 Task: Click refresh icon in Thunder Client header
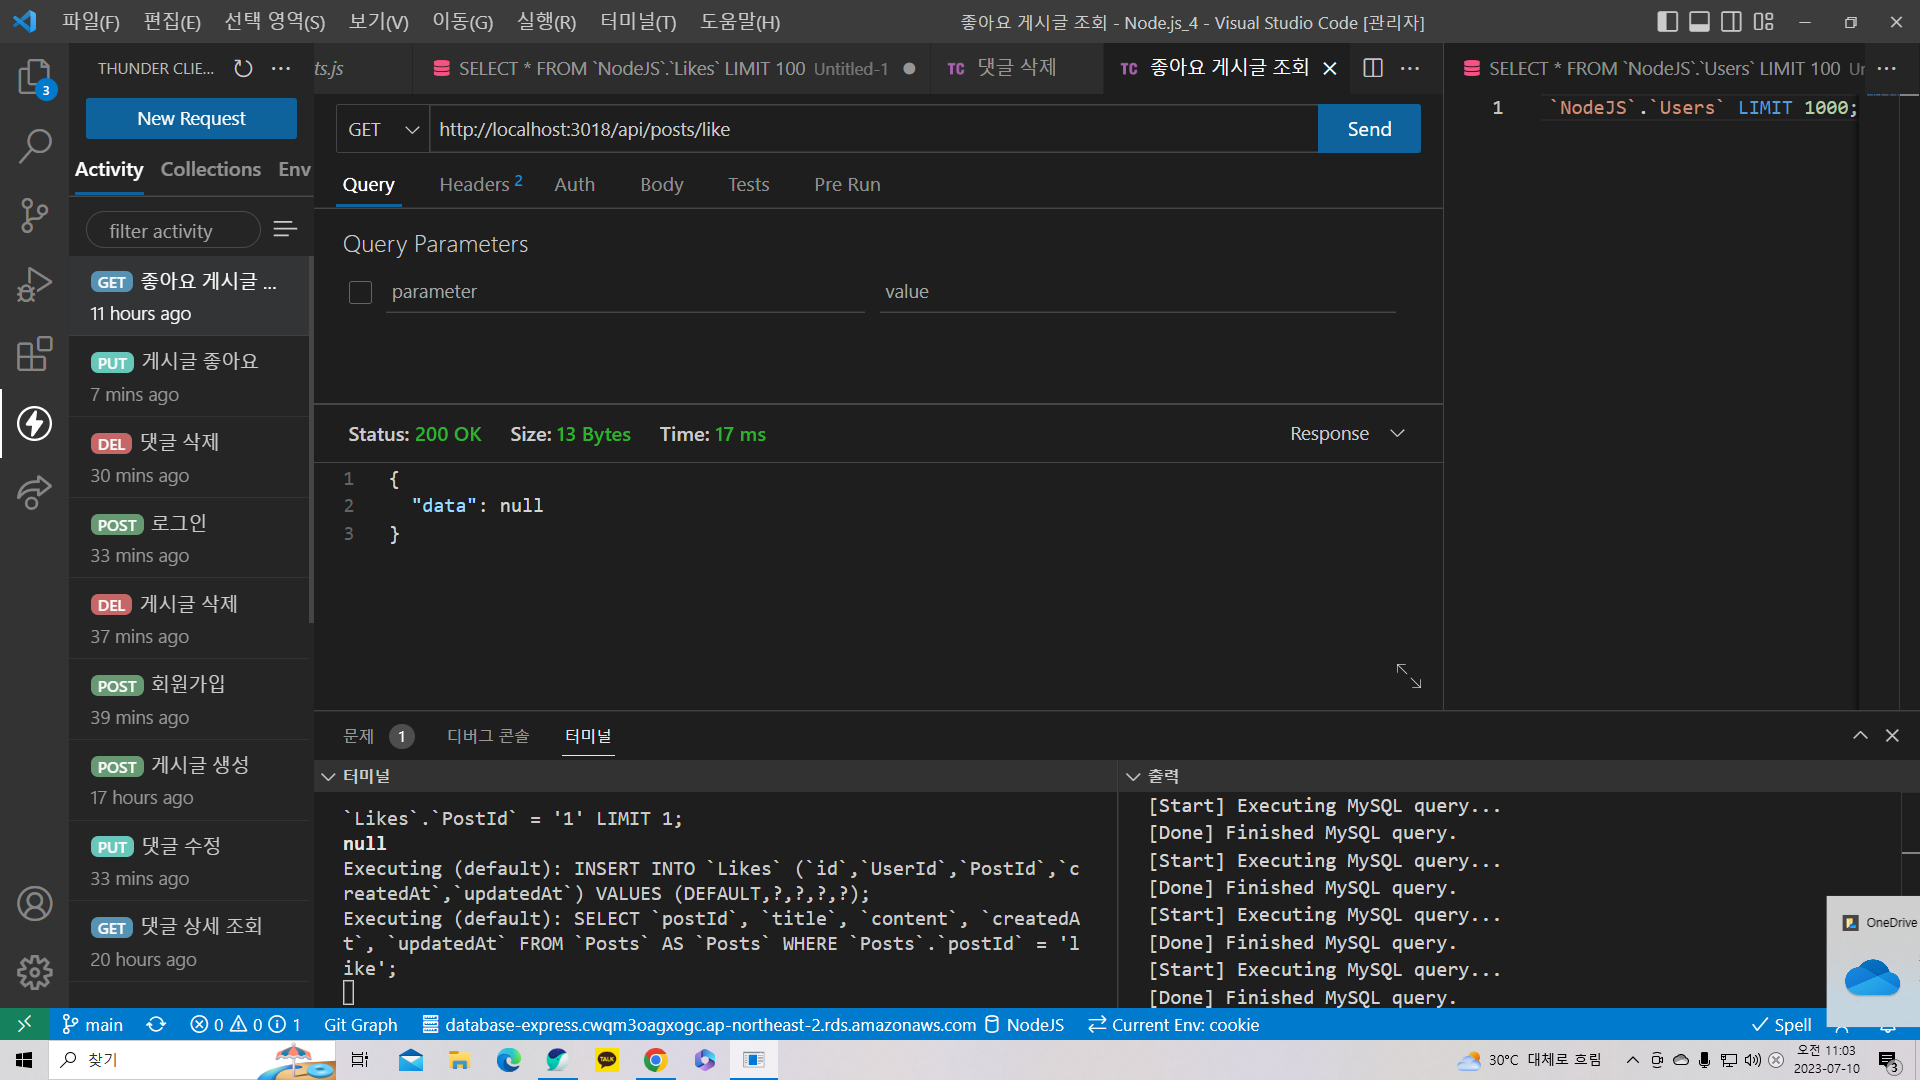243,68
